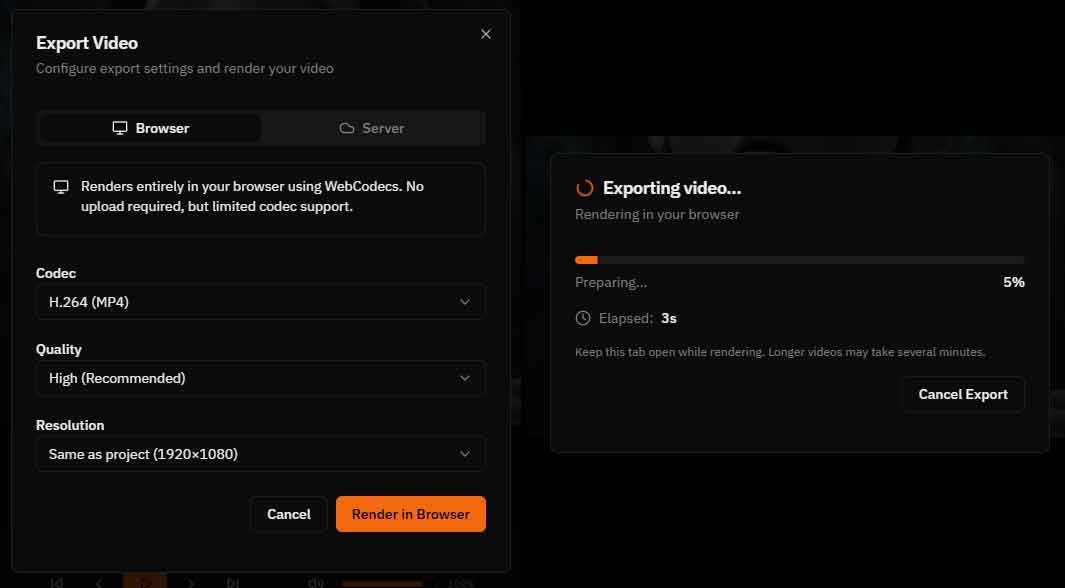Click Render in Browser
This screenshot has width=1065, height=588.
410,514
